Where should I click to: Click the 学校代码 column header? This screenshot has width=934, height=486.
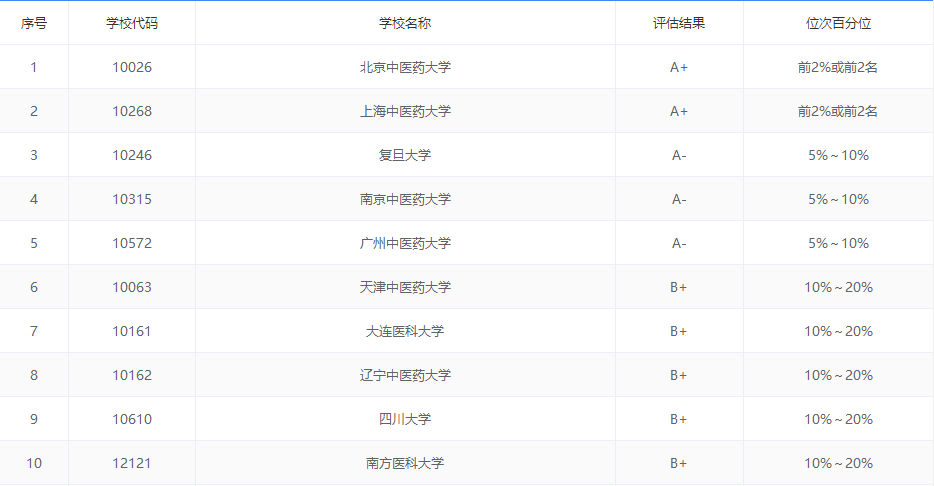tap(131, 23)
